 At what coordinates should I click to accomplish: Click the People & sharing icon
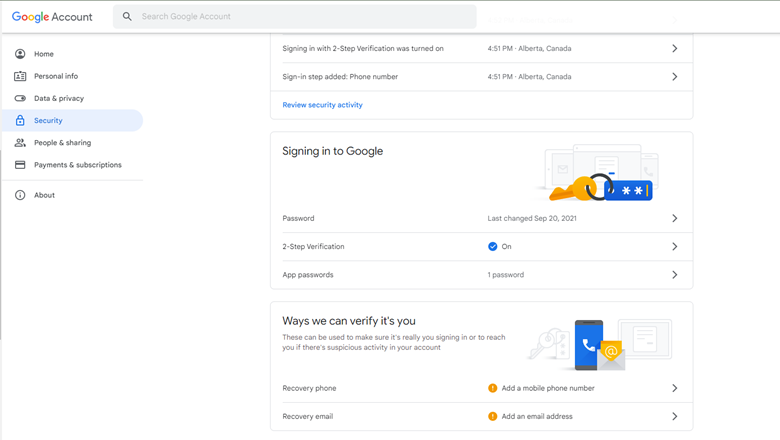pyautogui.click(x=20, y=143)
